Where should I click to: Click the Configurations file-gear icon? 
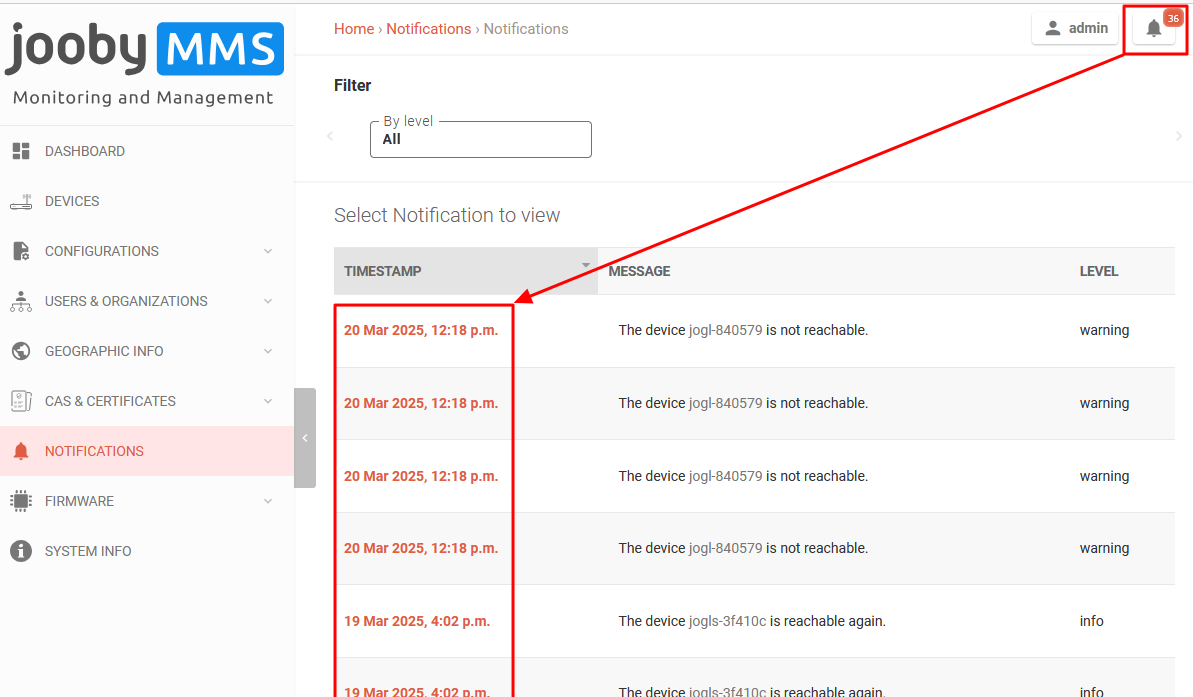pos(21,251)
